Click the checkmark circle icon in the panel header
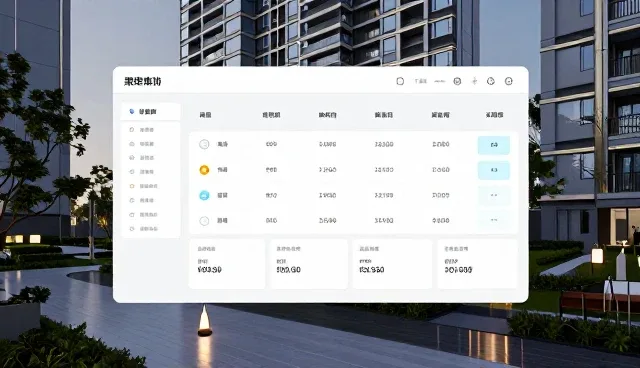Image resolution: width=640 pixels, height=368 pixels. [x=457, y=81]
